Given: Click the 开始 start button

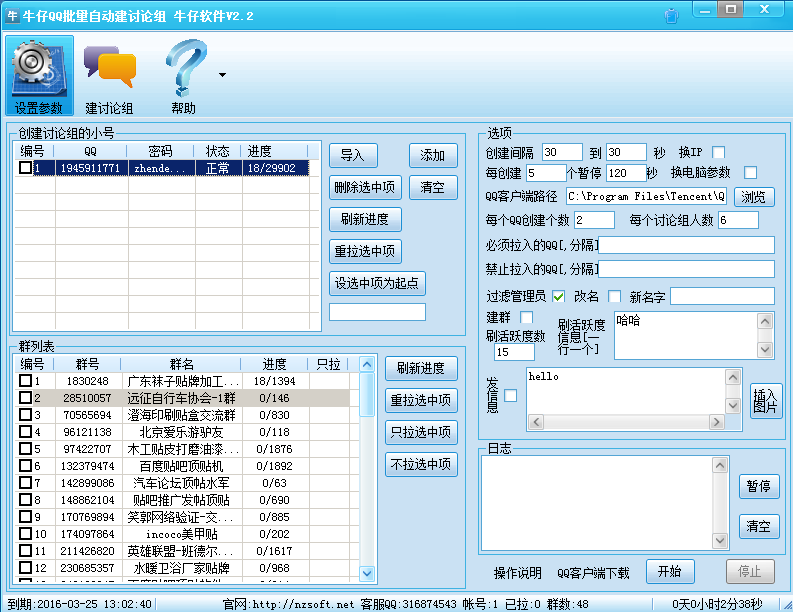Looking at the screenshot, I should [x=670, y=572].
